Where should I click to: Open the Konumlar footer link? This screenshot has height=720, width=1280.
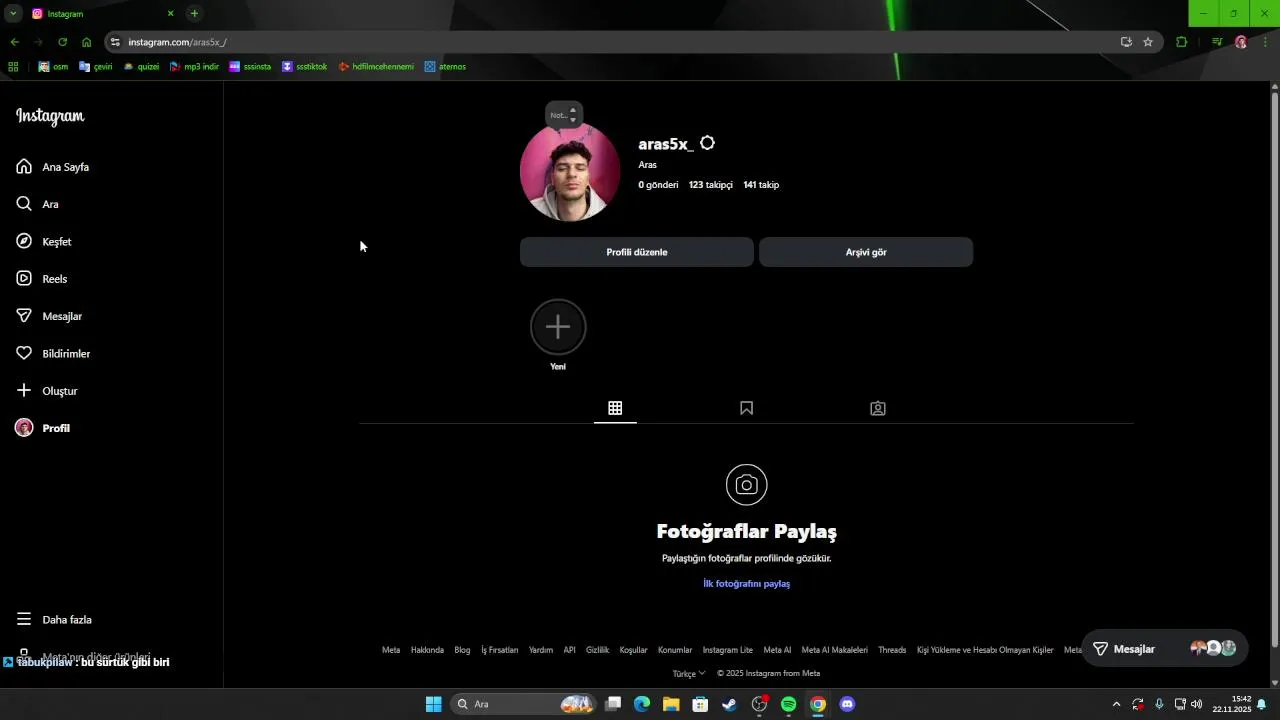pos(675,650)
